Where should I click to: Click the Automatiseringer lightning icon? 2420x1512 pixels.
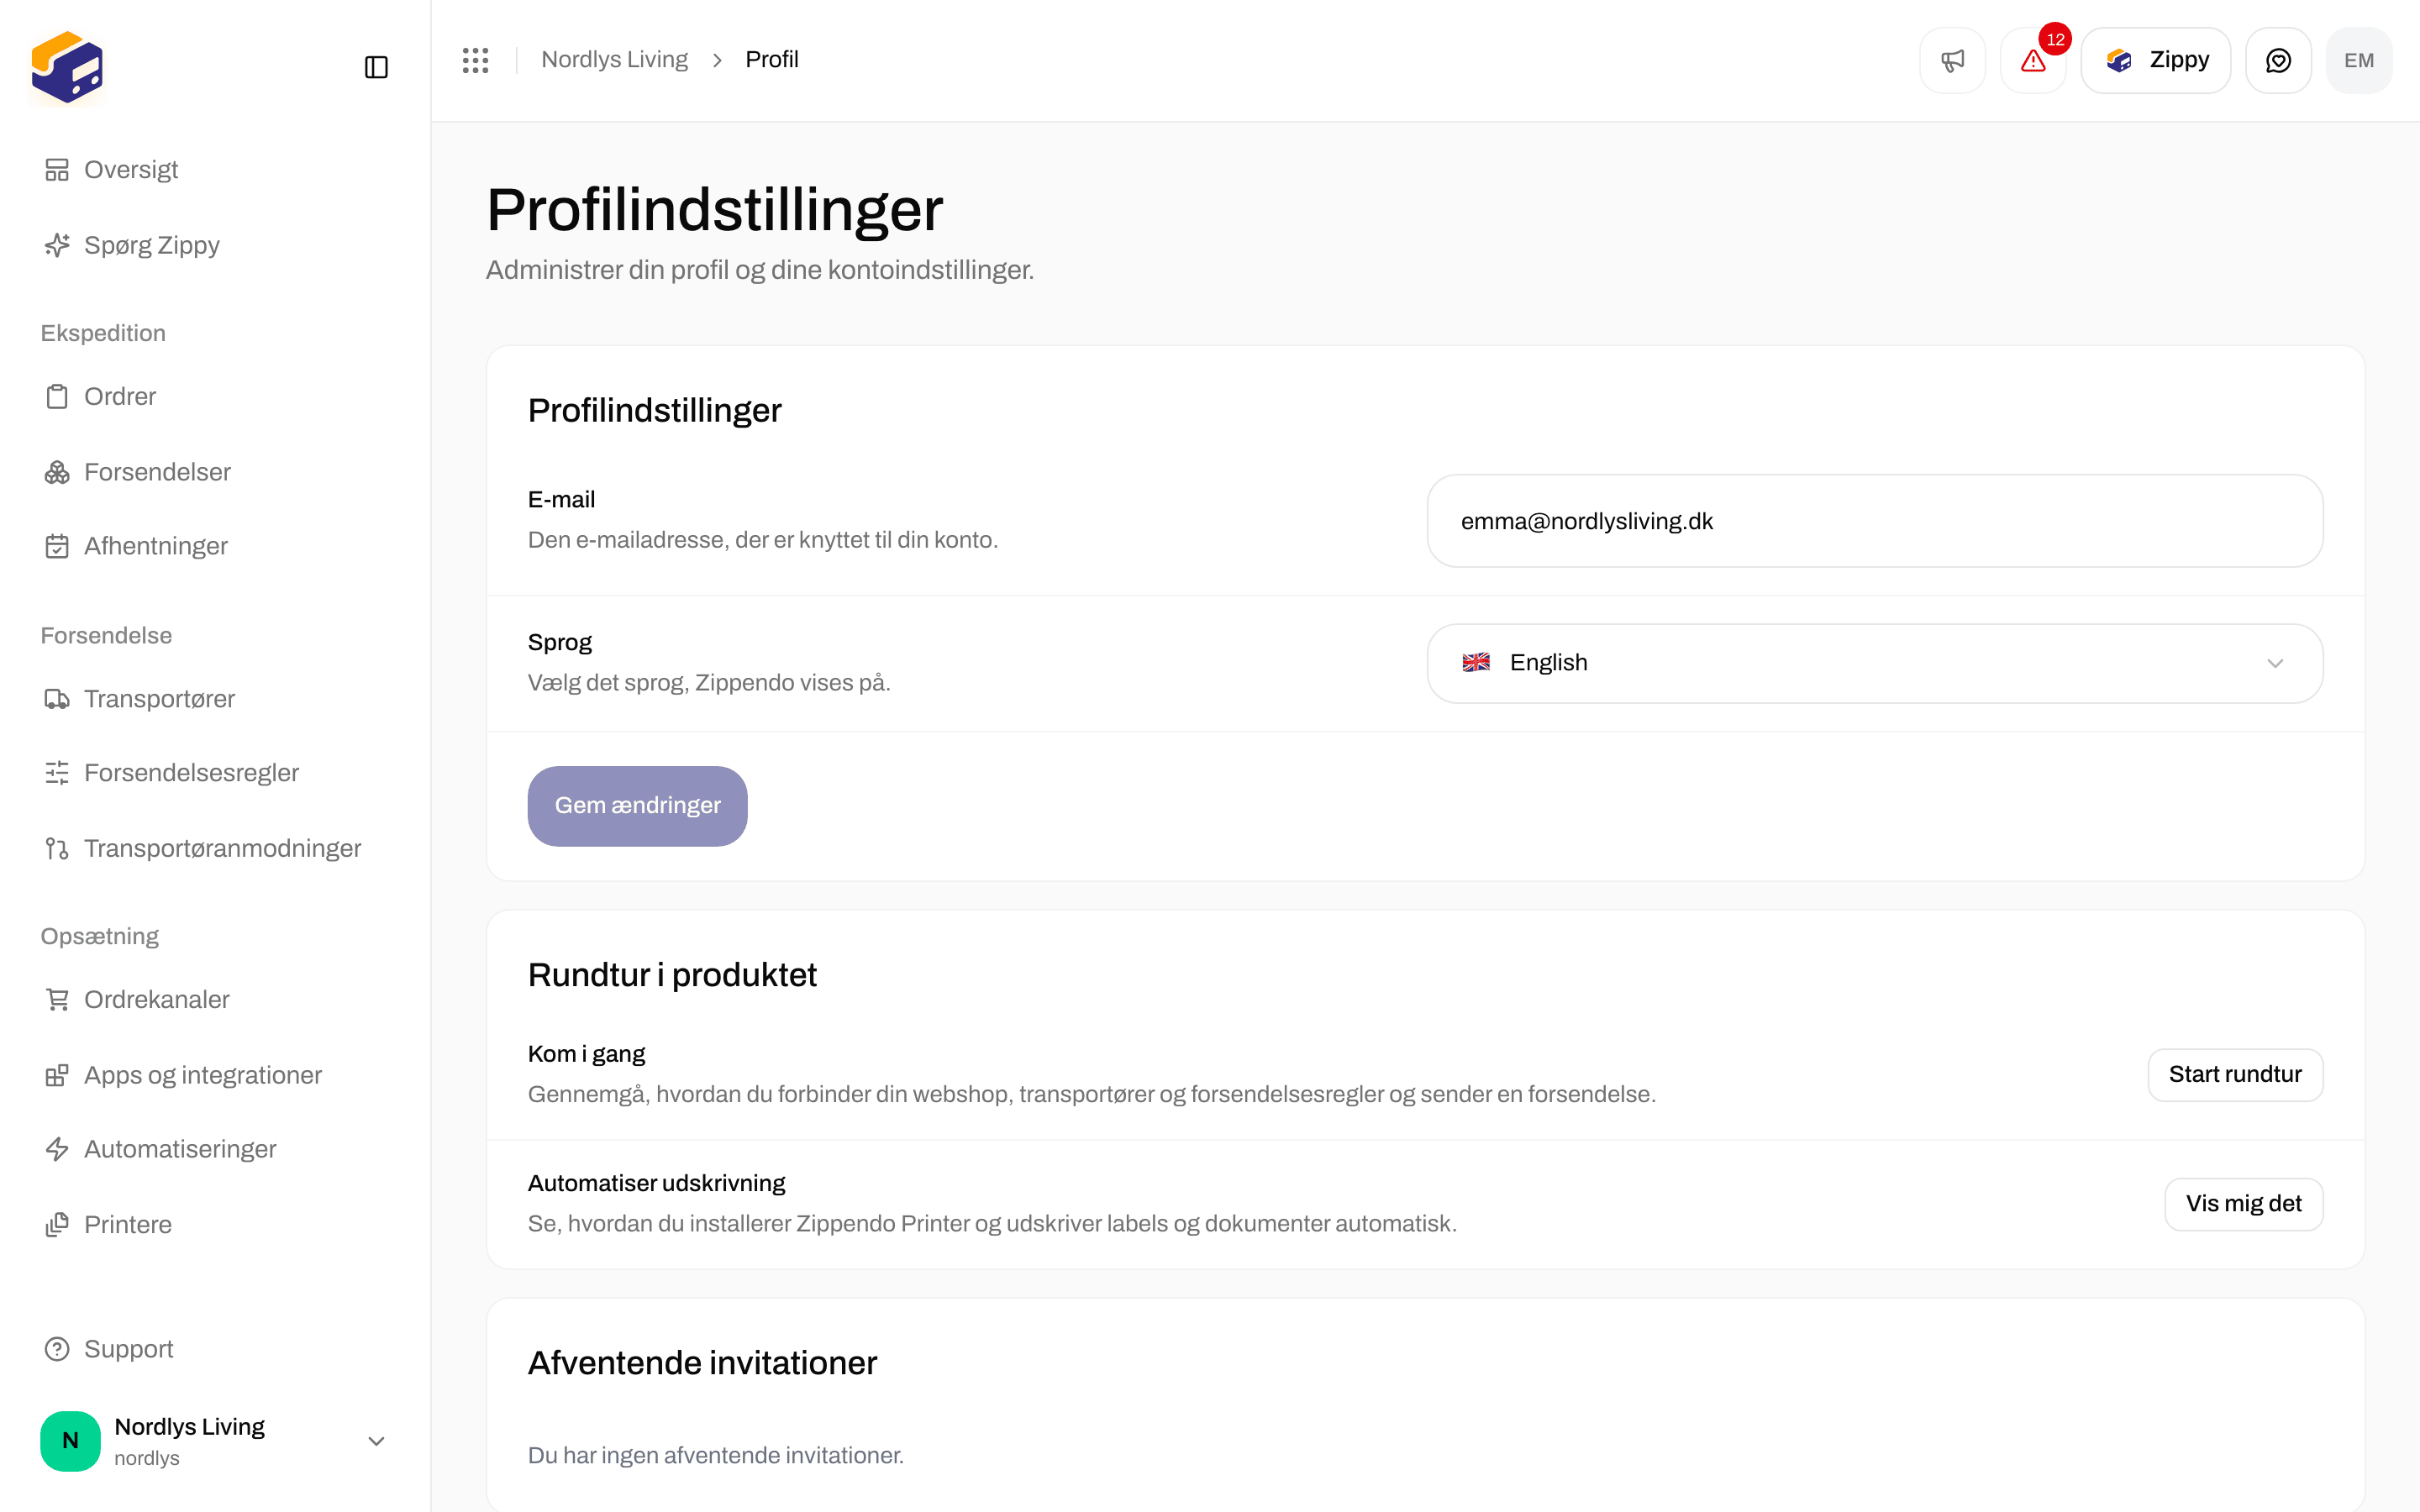point(57,1149)
